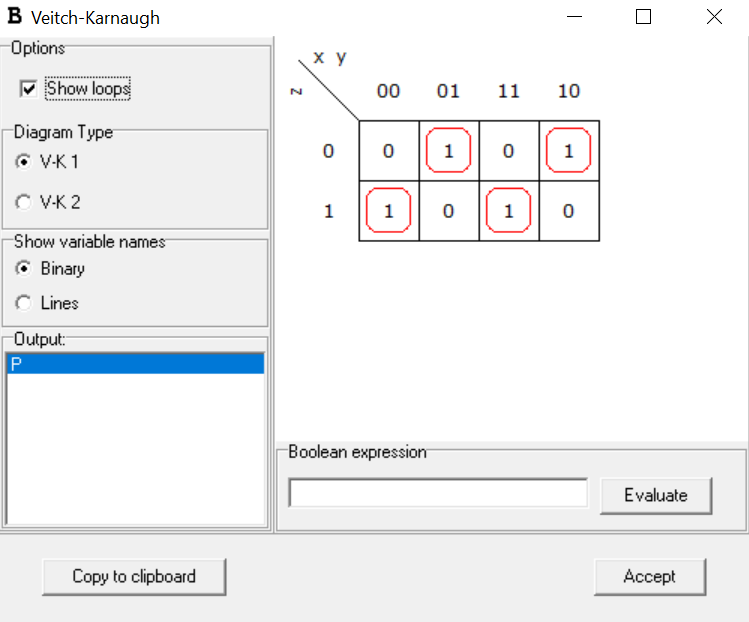This screenshot has width=749, height=622.
Task: Toggle the looped cell at xy=01, z=0
Action: click(449, 152)
